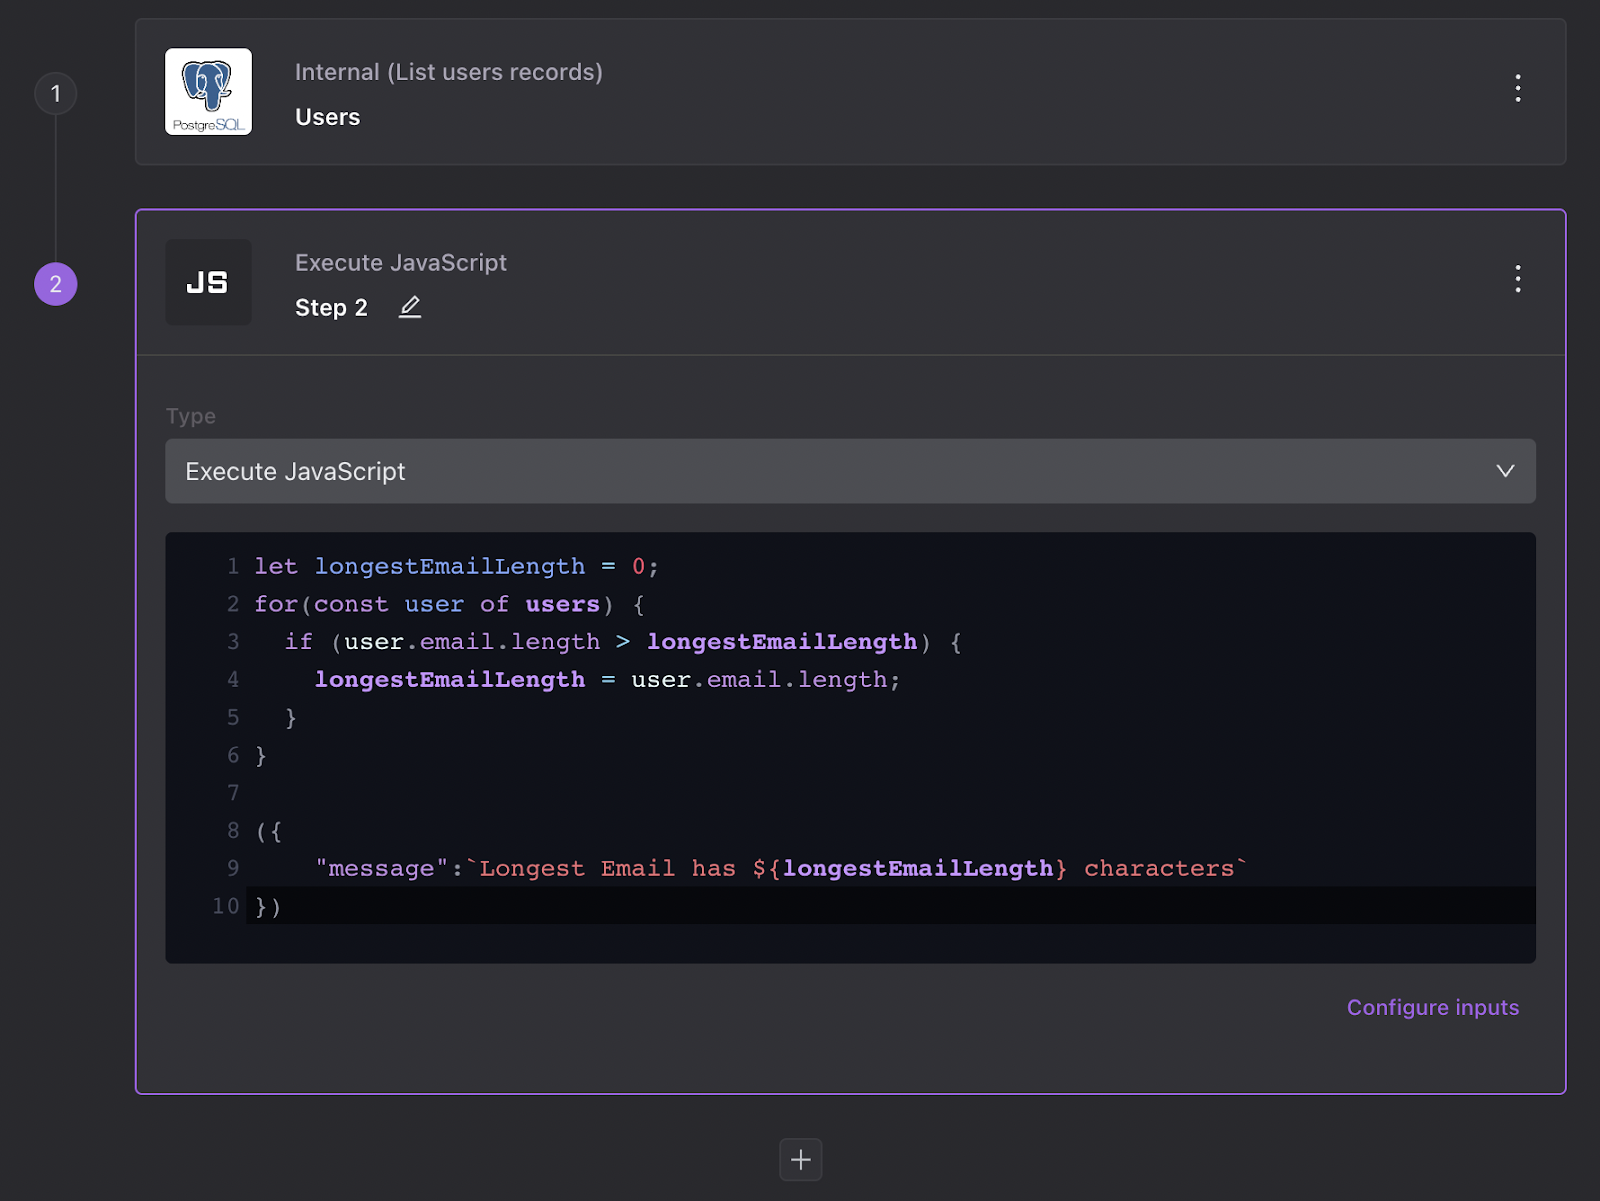1600x1201 pixels.
Task: Click the Internal (List users records) title
Action: click(x=448, y=72)
